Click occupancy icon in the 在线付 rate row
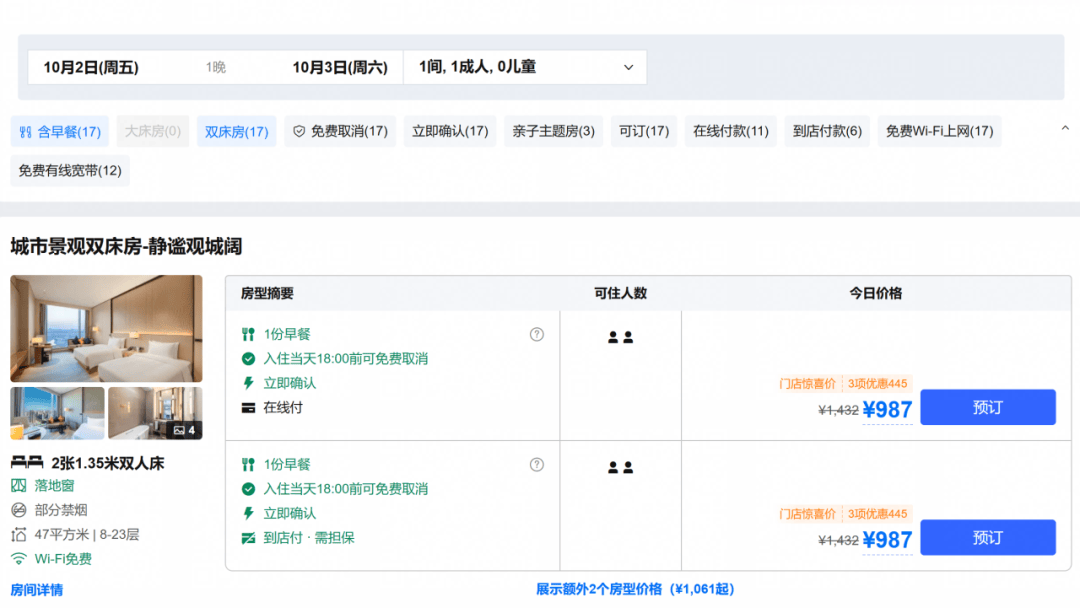 click(620, 337)
